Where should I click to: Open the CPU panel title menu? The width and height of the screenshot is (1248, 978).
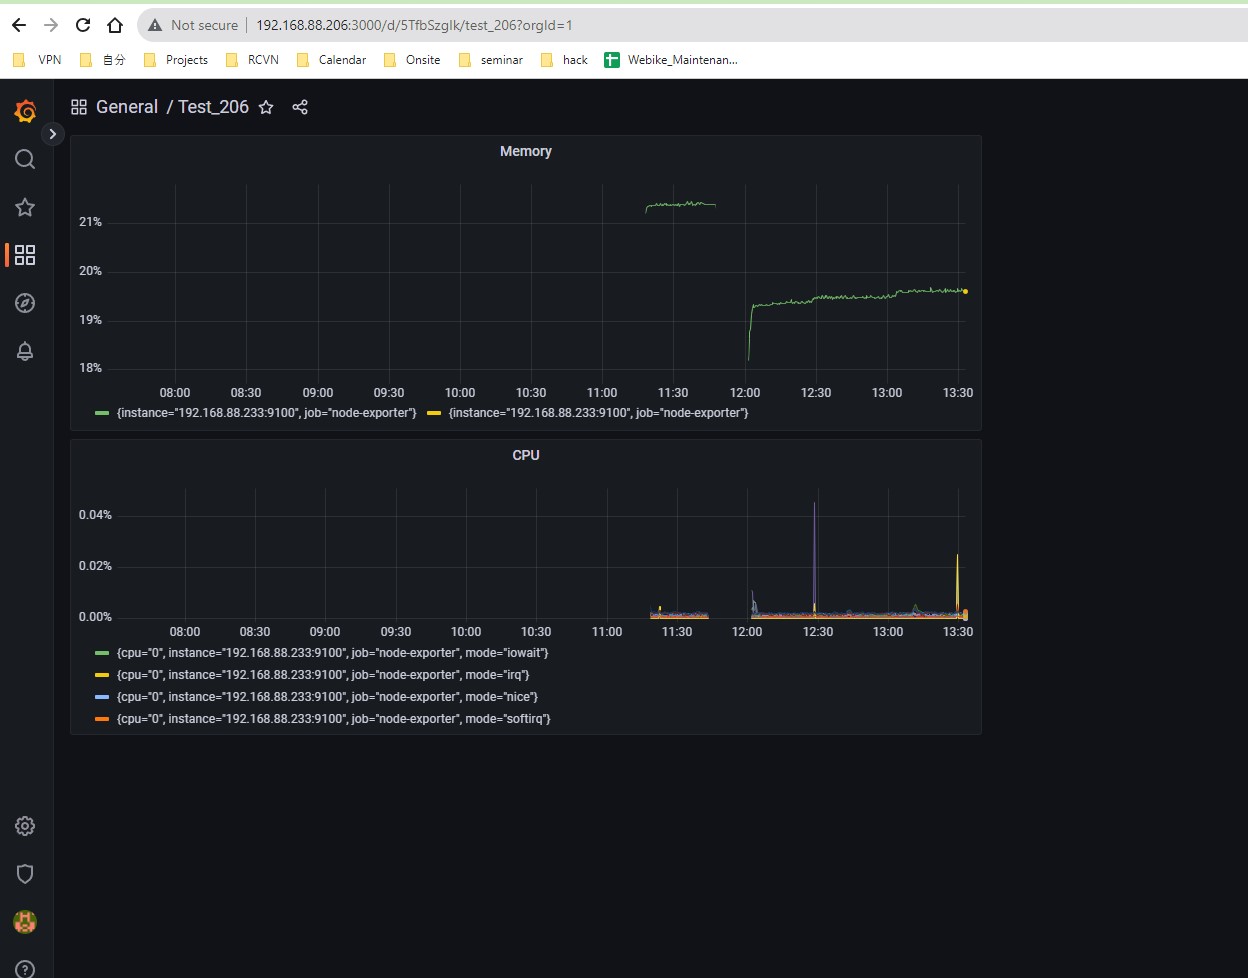pos(526,455)
